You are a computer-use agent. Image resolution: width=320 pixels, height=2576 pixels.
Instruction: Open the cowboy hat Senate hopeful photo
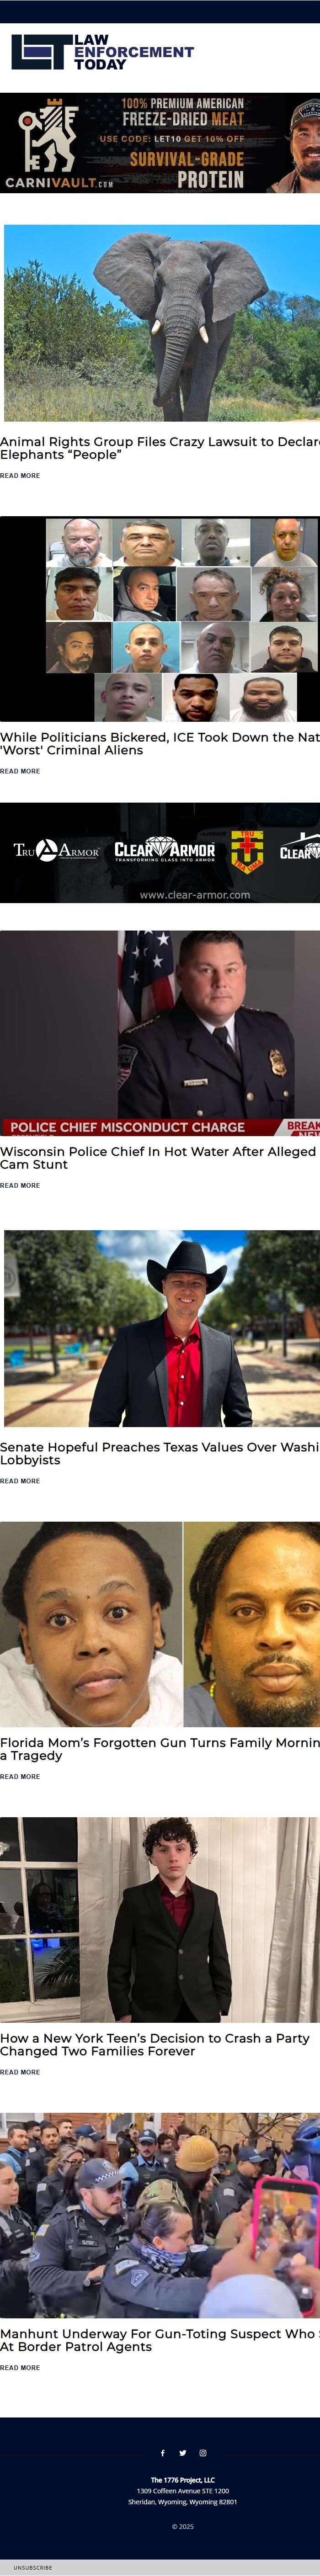click(x=162, y=1328)
